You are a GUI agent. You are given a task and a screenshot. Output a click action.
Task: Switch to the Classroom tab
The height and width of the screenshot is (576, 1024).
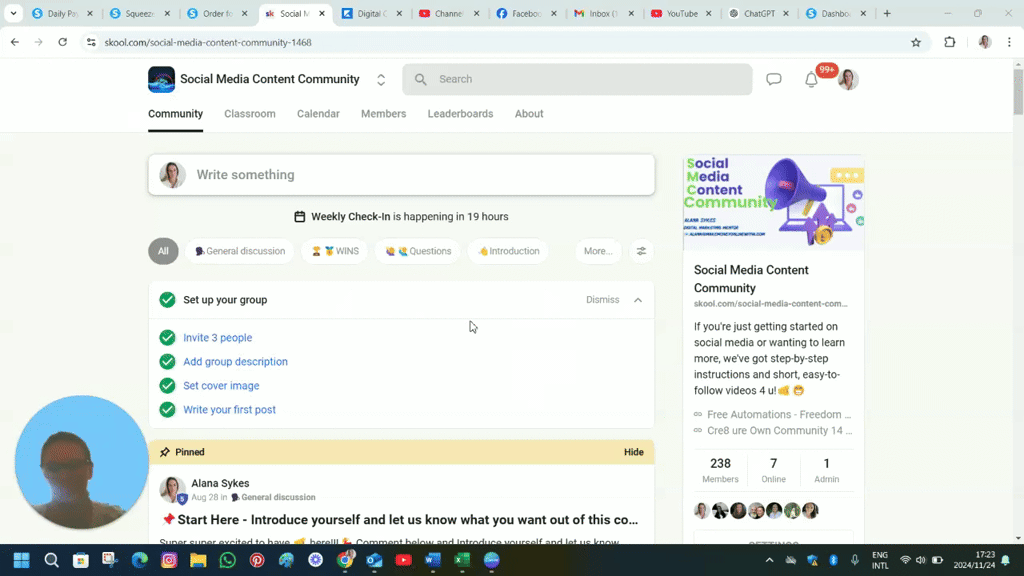[x=250, y=114]
